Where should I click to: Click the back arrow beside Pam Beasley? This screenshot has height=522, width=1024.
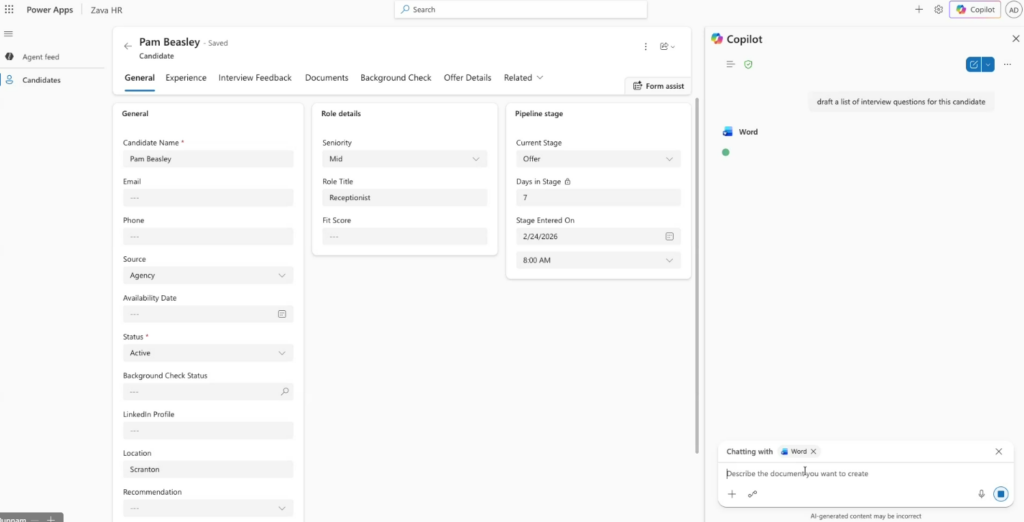point(127,46)
